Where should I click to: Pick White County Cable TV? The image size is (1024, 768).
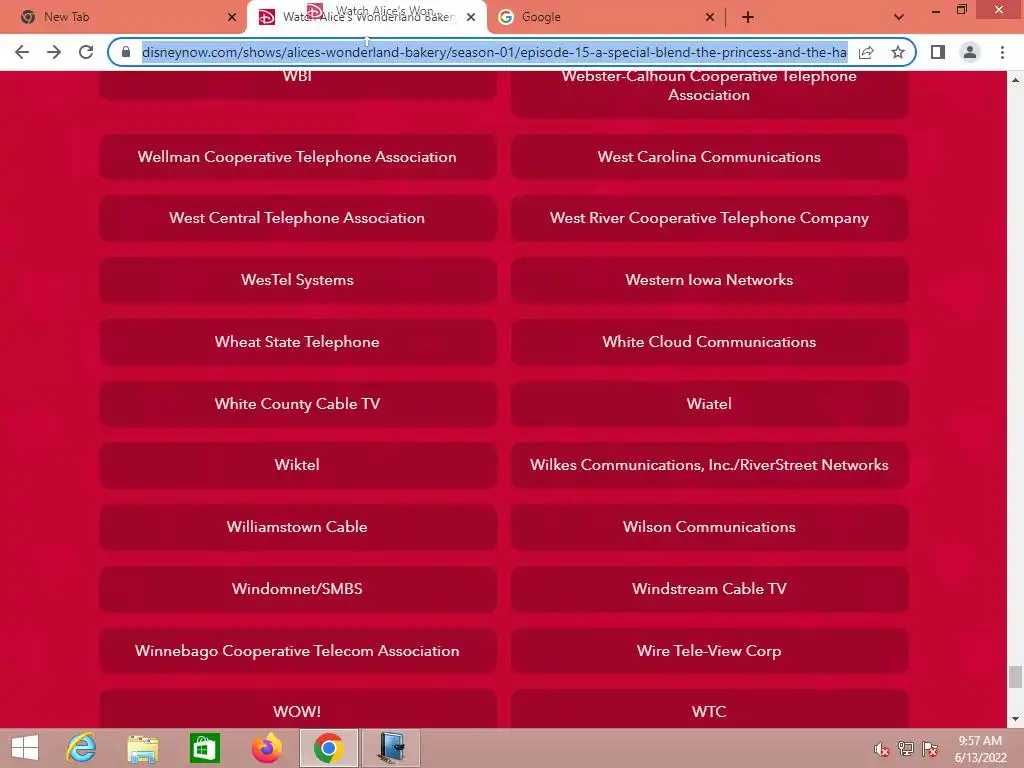[x=298, y=404]
